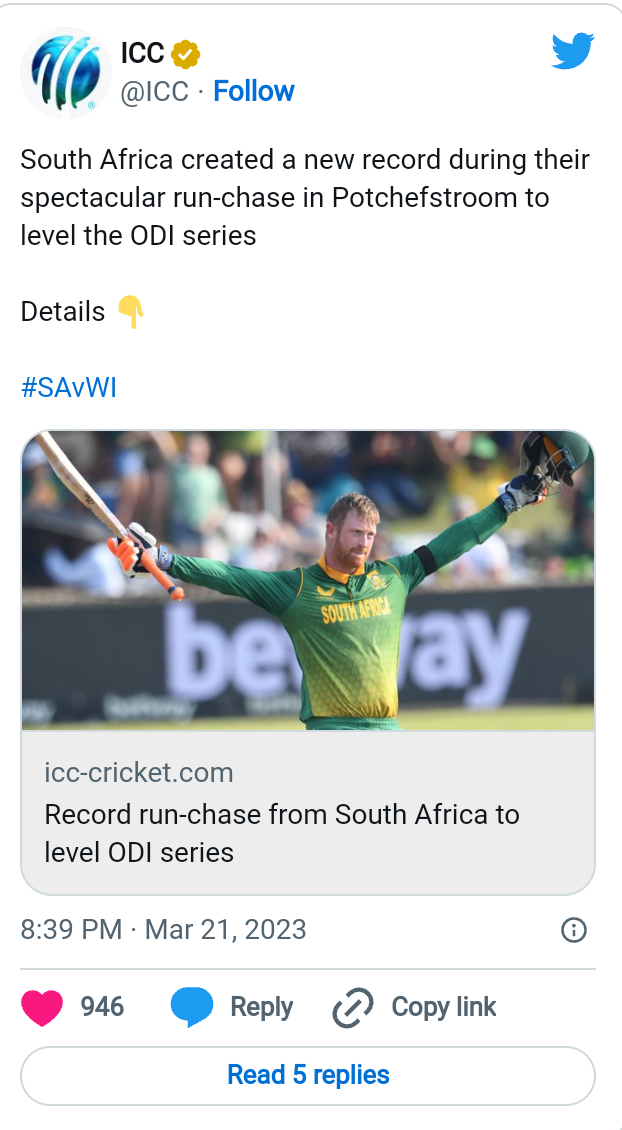
Task: Follow the ICC account
Action: click(254, 91)
